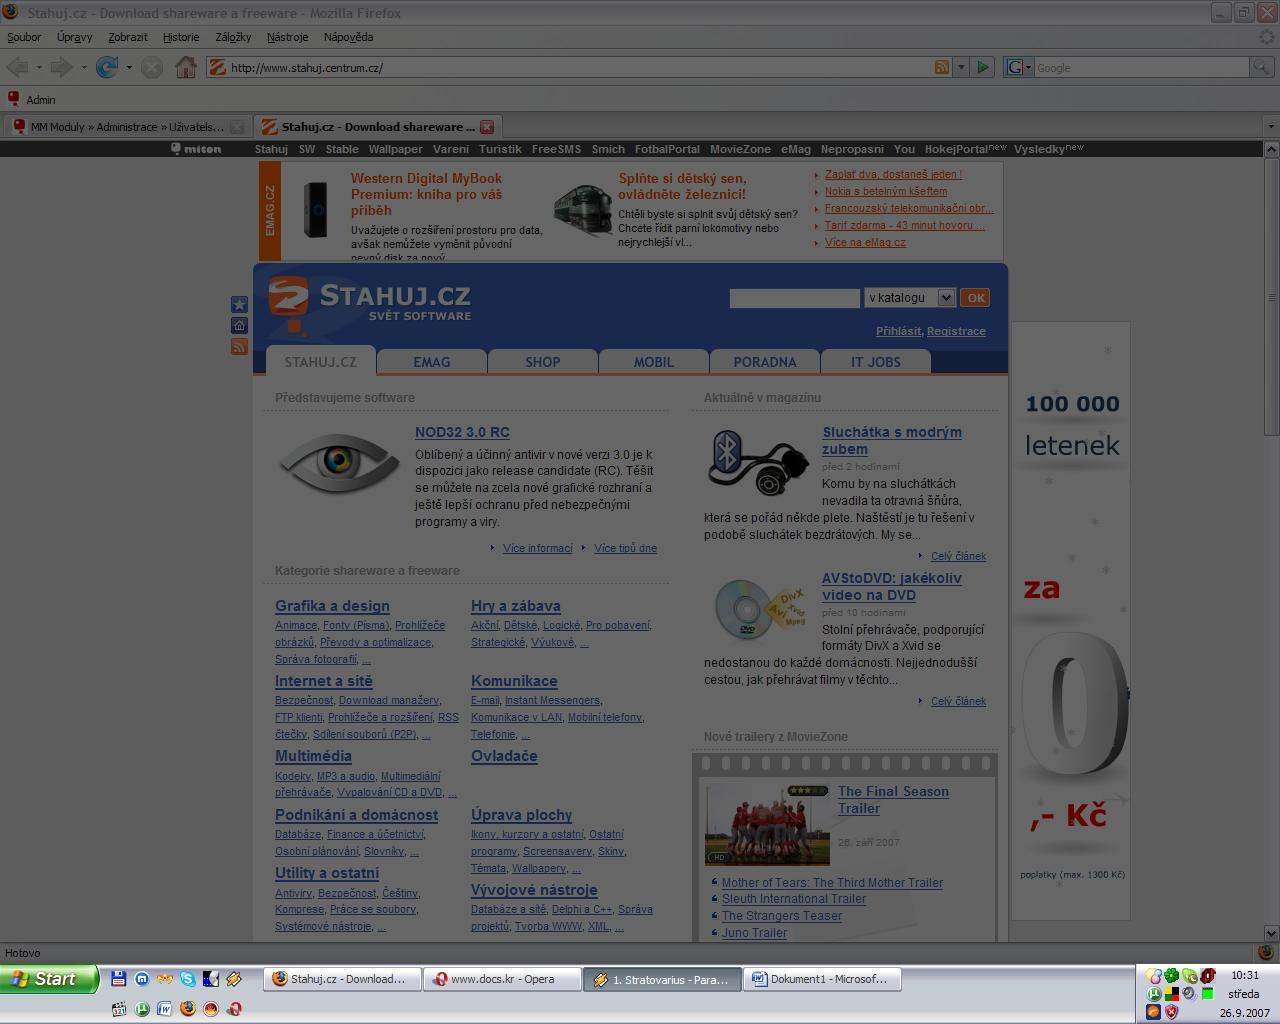Launch Skype from the quick launch
The height and width of the screenshot is (1024, 1280).
click(x=187, y=979)
